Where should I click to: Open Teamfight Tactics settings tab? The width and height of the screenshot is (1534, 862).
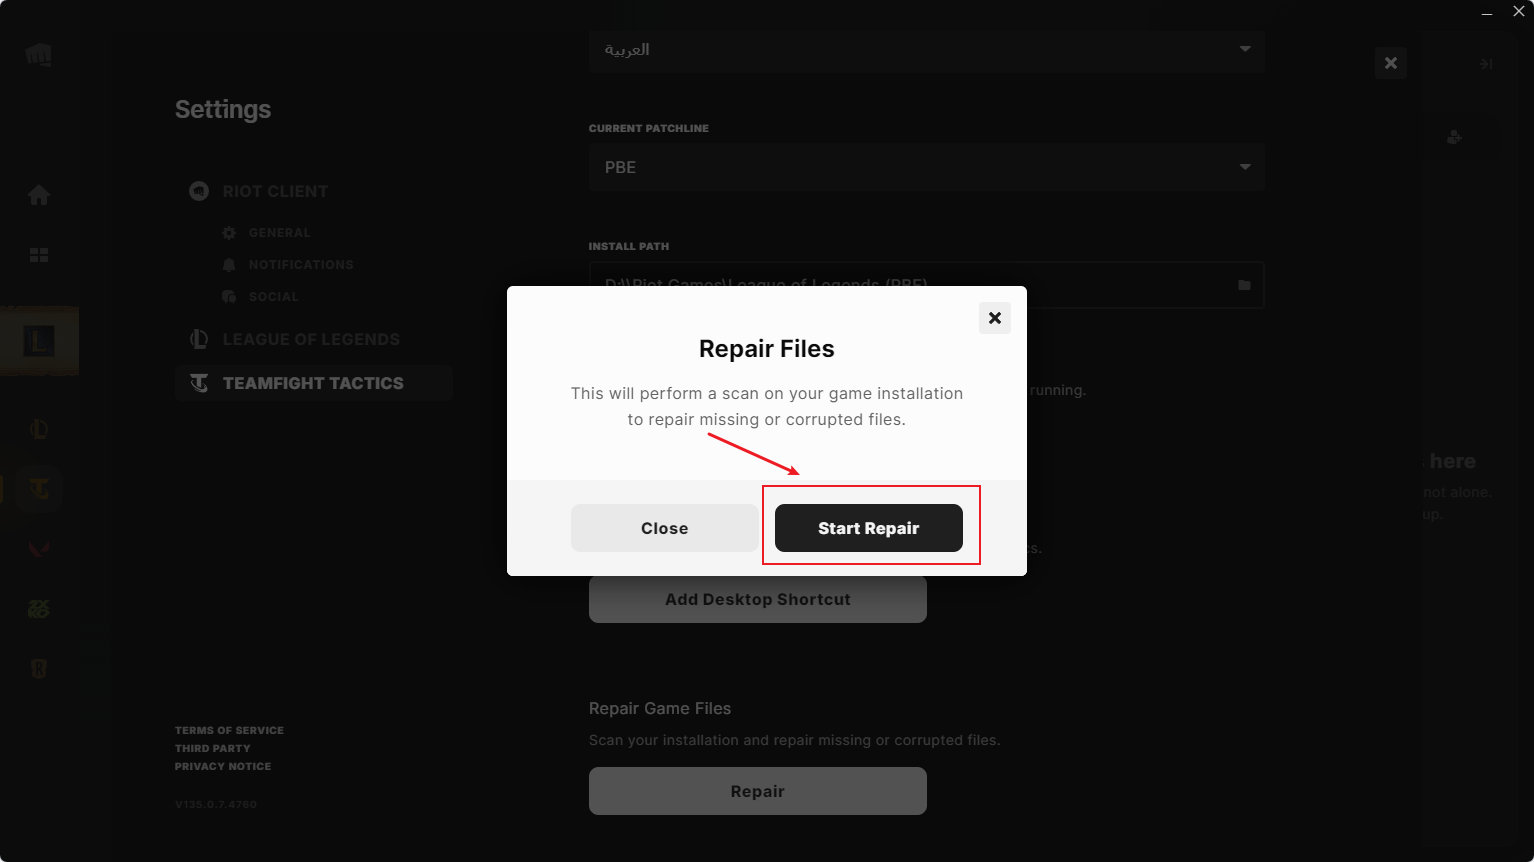tap(313, 383)
